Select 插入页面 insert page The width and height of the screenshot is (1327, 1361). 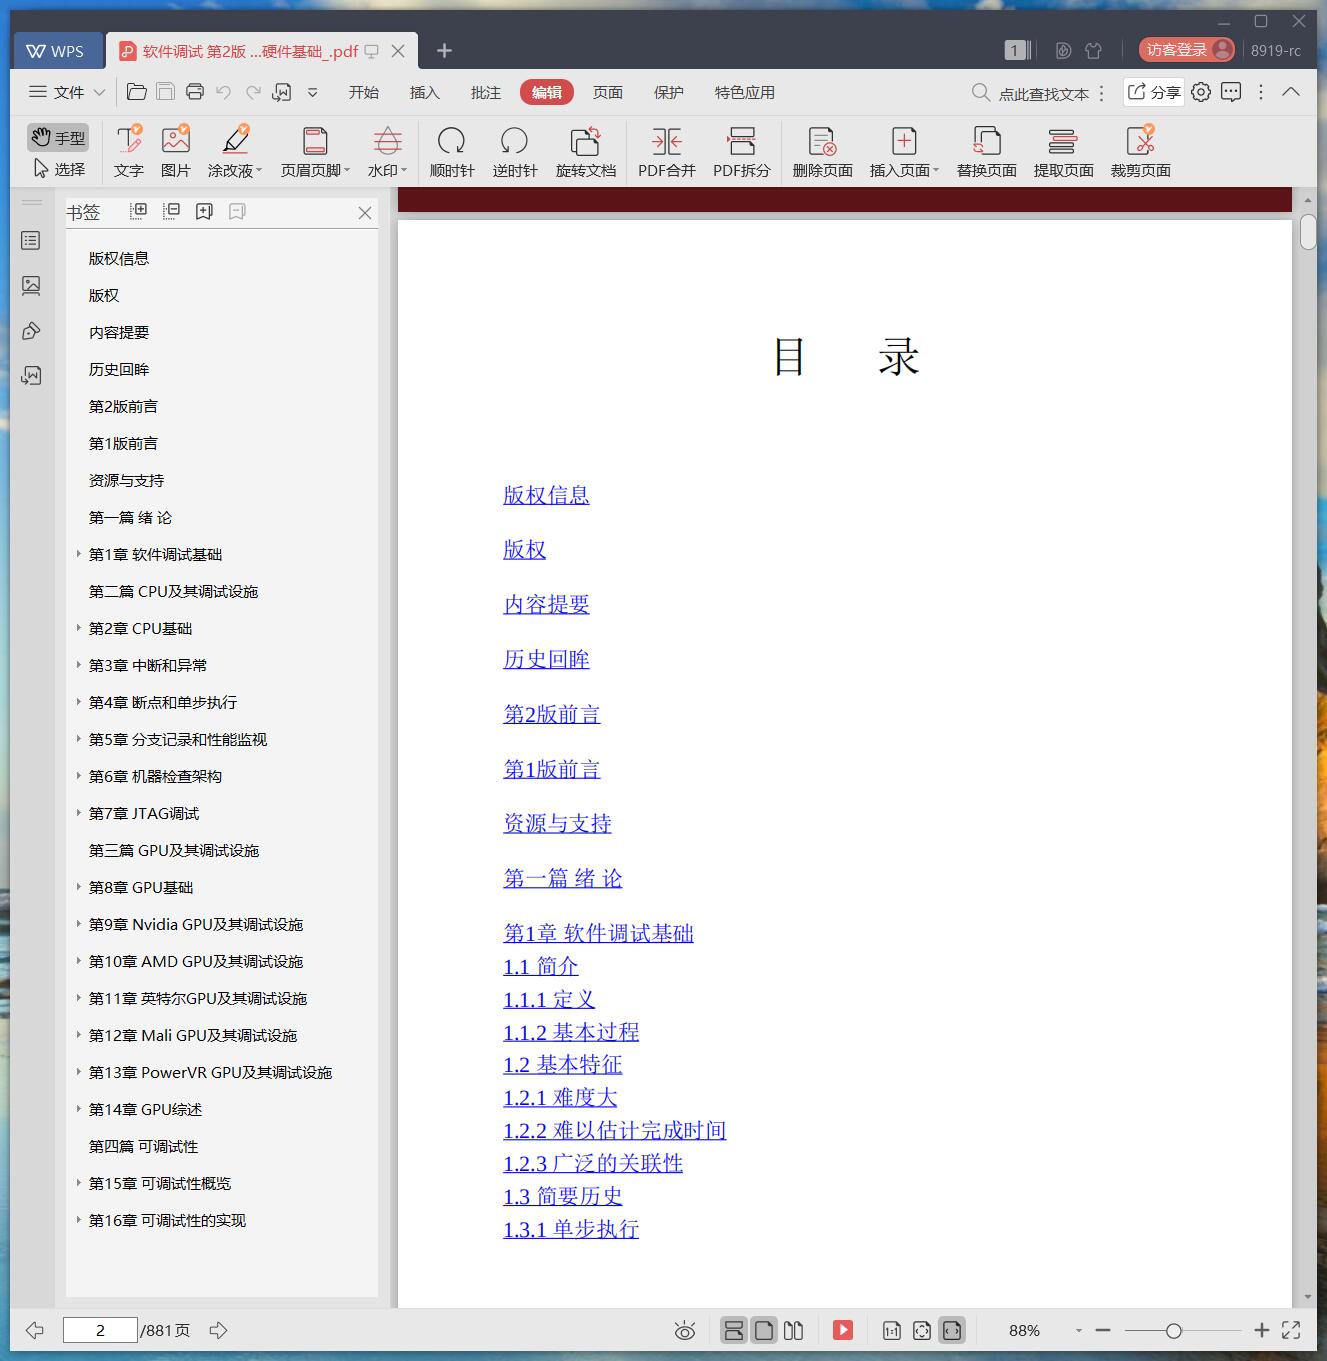[904, 151]
